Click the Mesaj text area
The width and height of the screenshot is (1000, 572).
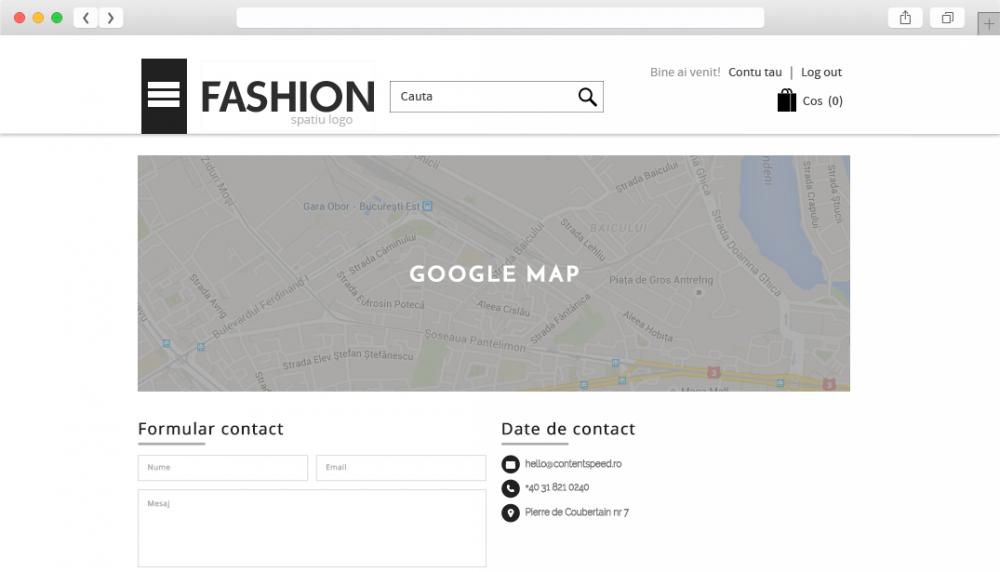point(312,528)
